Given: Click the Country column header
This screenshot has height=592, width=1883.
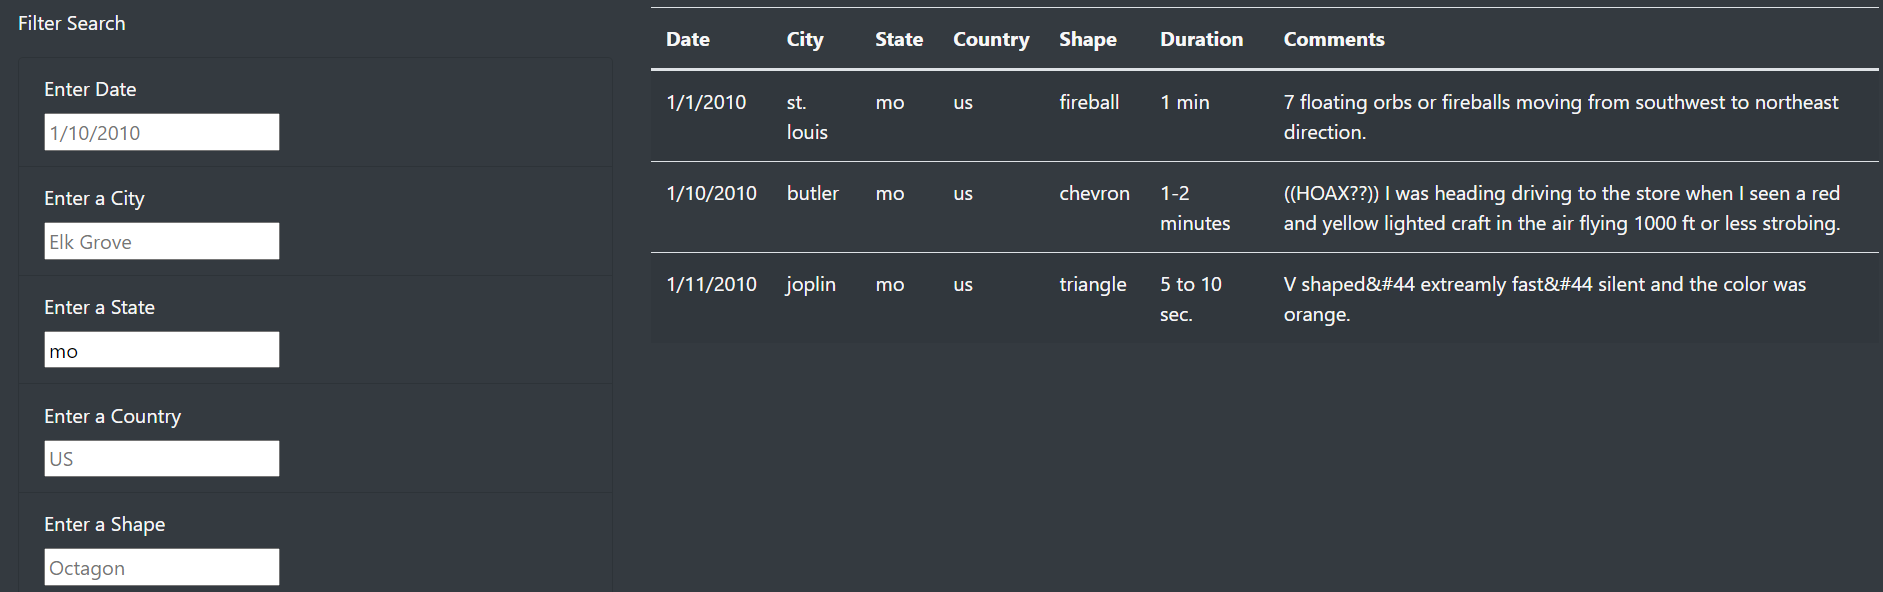Looking at the screenshot, I should [990, 39].
